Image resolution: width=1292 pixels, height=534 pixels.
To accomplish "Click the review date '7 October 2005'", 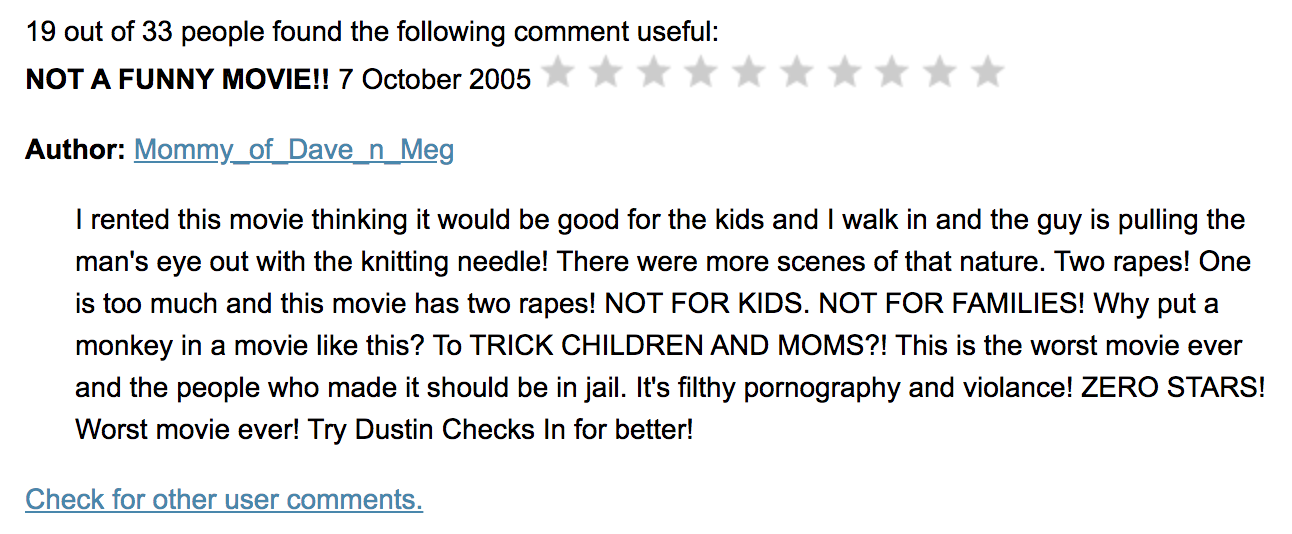I will (435, 79).
